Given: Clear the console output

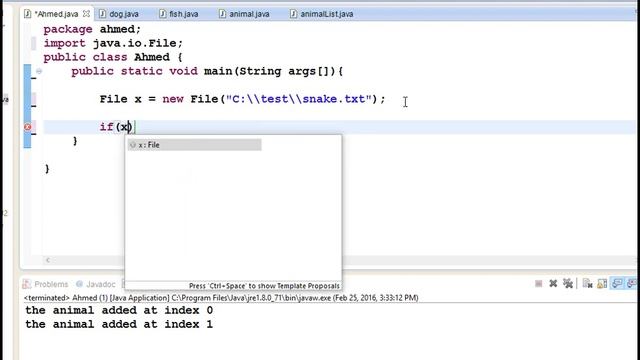Looking at the screenshot, I should 587,284.
